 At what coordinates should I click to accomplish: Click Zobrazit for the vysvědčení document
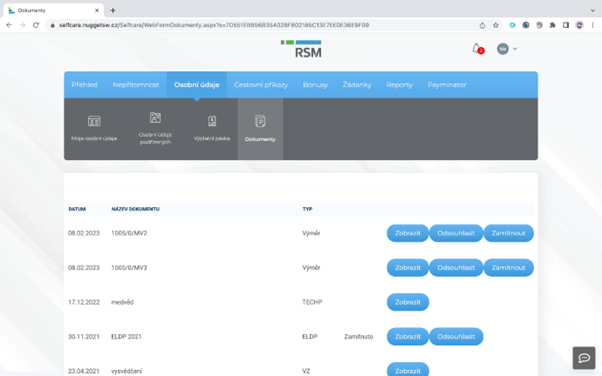click(x=408, y=370)
